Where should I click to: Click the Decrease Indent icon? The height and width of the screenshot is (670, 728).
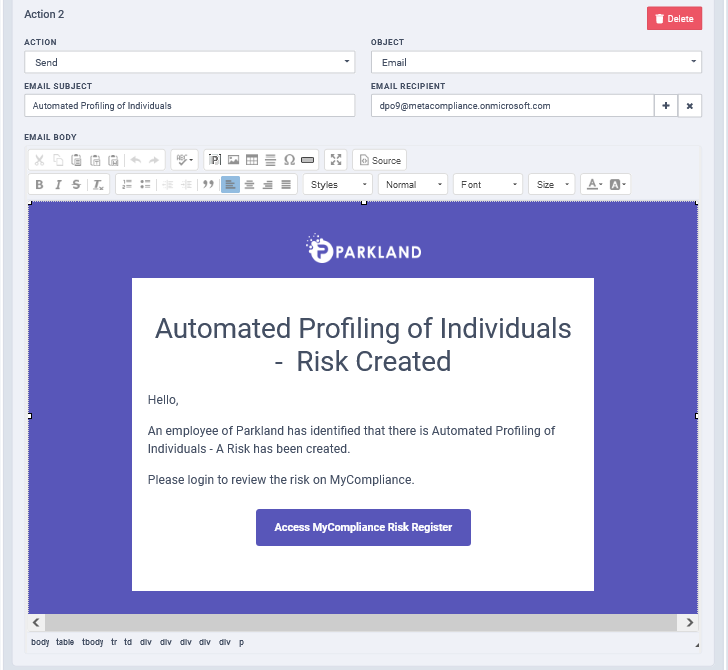click(x=168, y=185)
